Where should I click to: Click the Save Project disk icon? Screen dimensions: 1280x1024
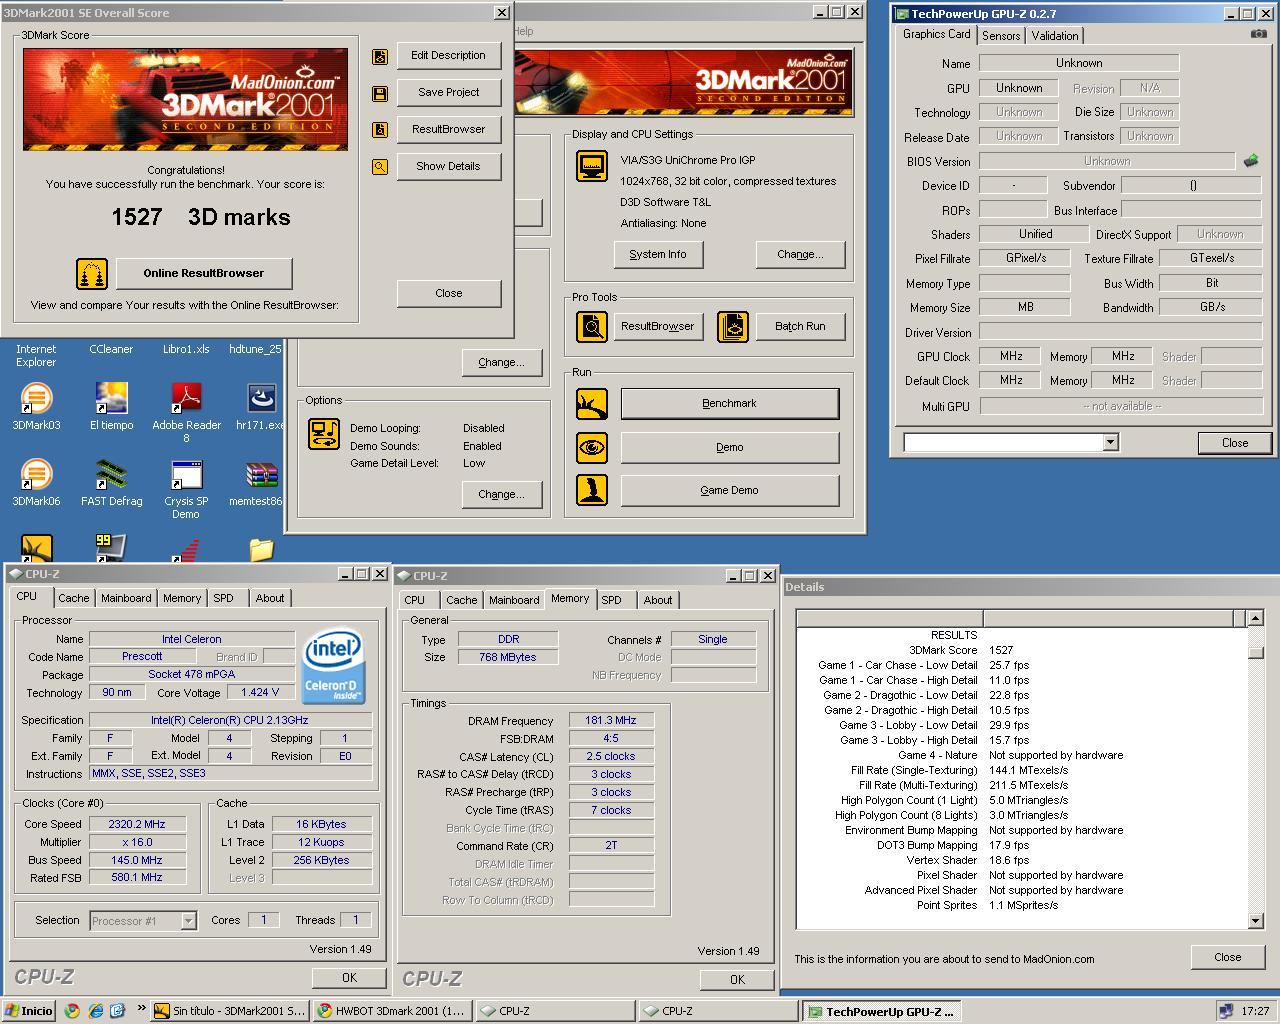pyautogui.click(x=380, y=93)
